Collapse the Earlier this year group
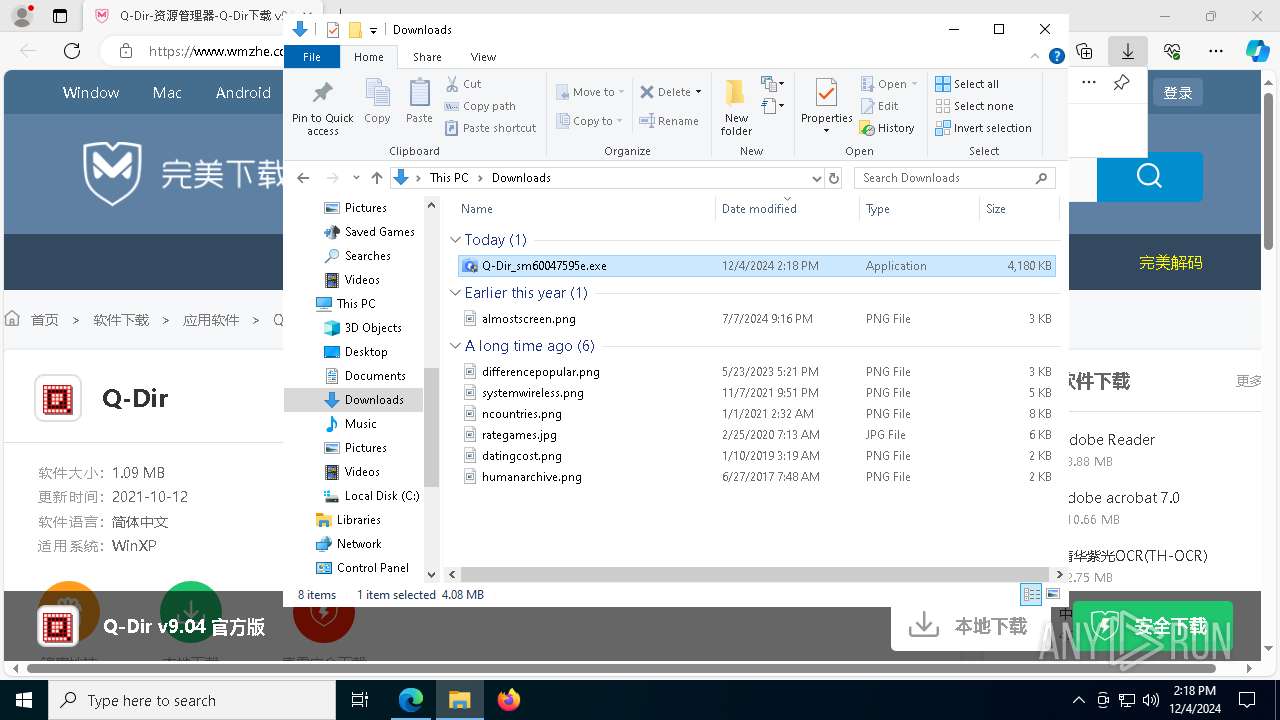This screenshot has width=1280, height=720. pos(456,293)
